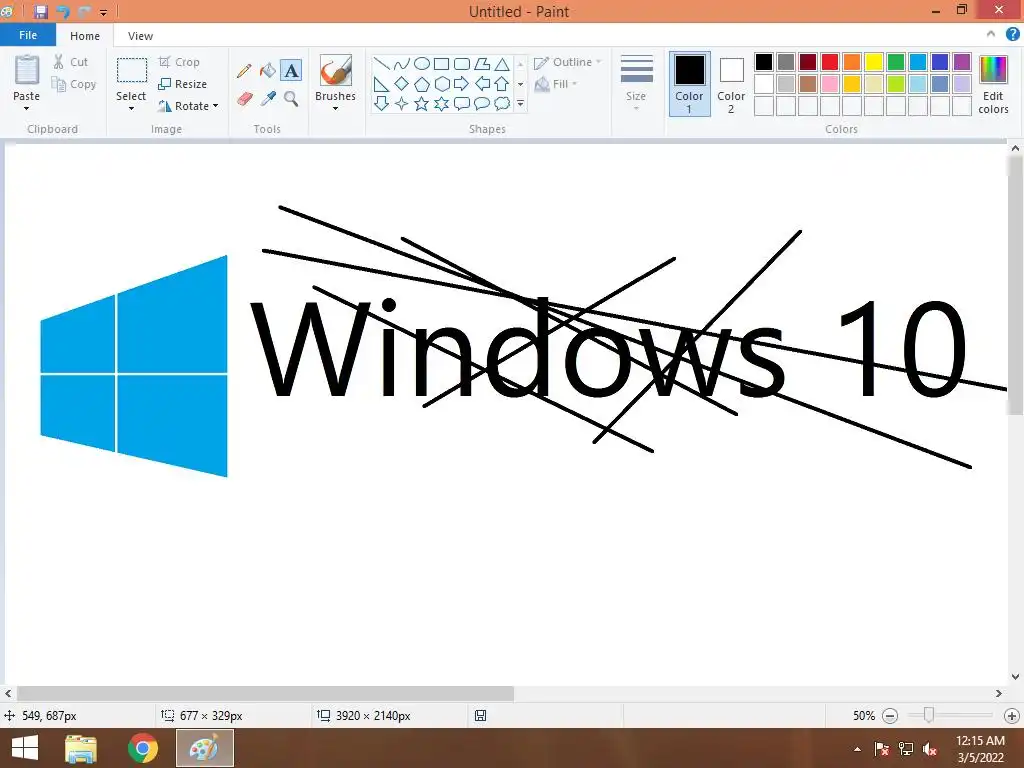
Task: Choose the Right triangle shape
Action: pyautogui.click(x=382, y=84)
